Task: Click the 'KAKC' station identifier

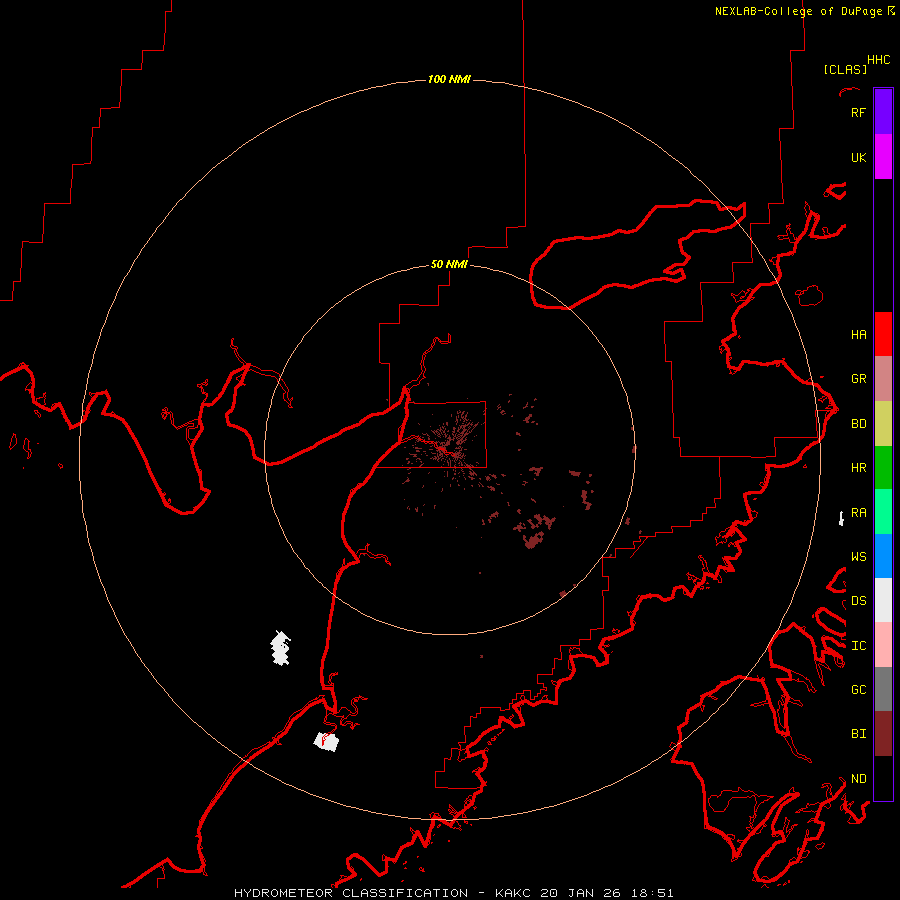Action: [x=514, y=893]
